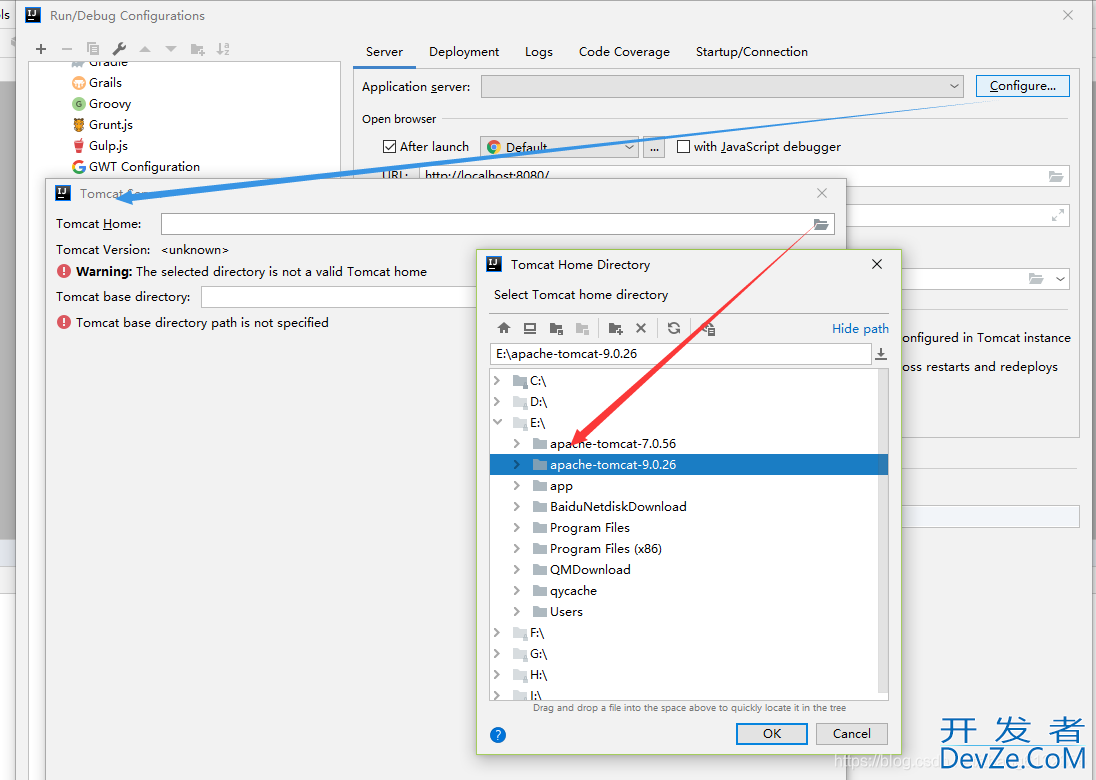Open the Default browser dropdown

click(559, 147)
